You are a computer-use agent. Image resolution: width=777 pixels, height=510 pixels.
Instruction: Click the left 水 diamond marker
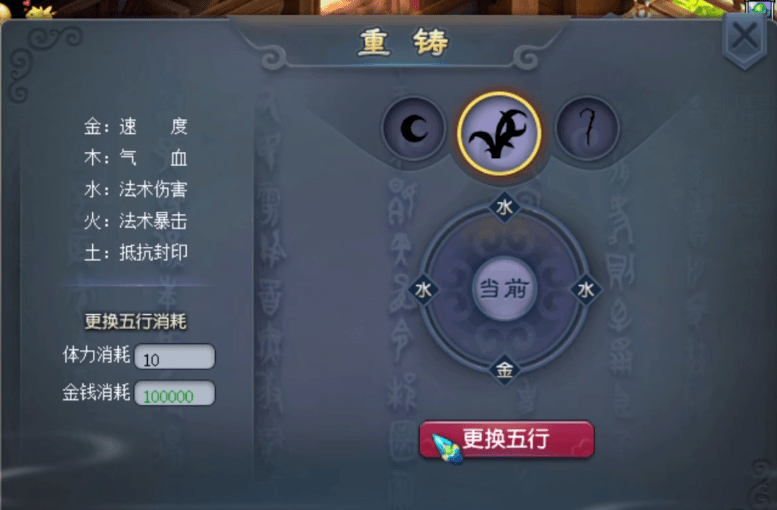(x=423, y=289)
